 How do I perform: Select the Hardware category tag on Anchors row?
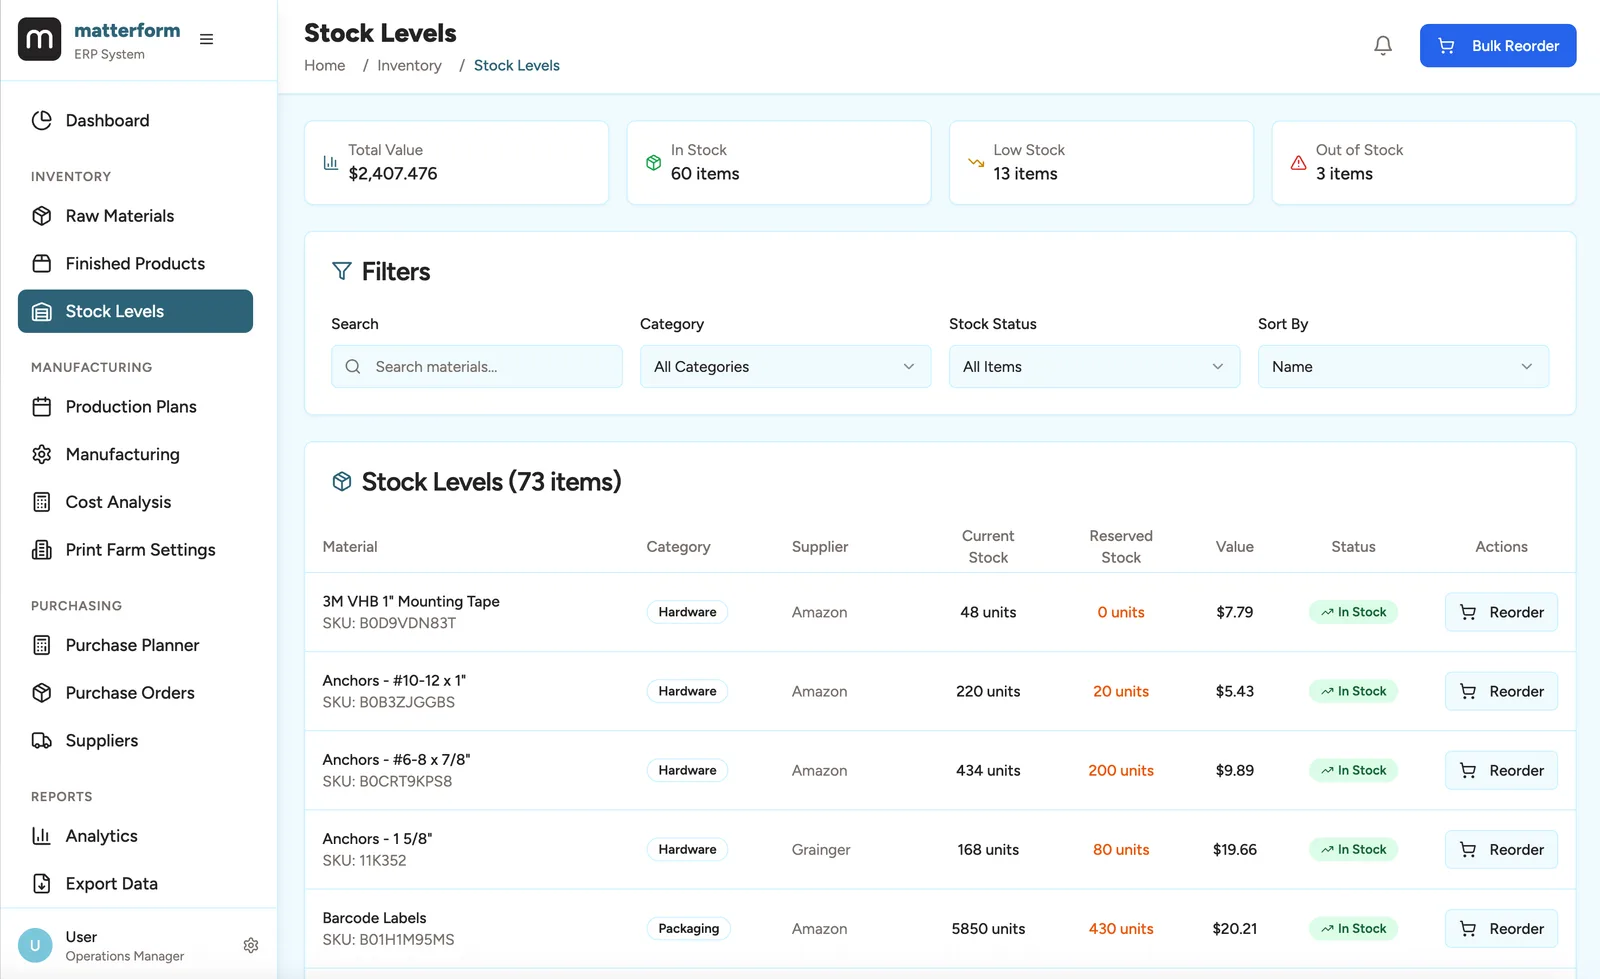pos(687,691)
